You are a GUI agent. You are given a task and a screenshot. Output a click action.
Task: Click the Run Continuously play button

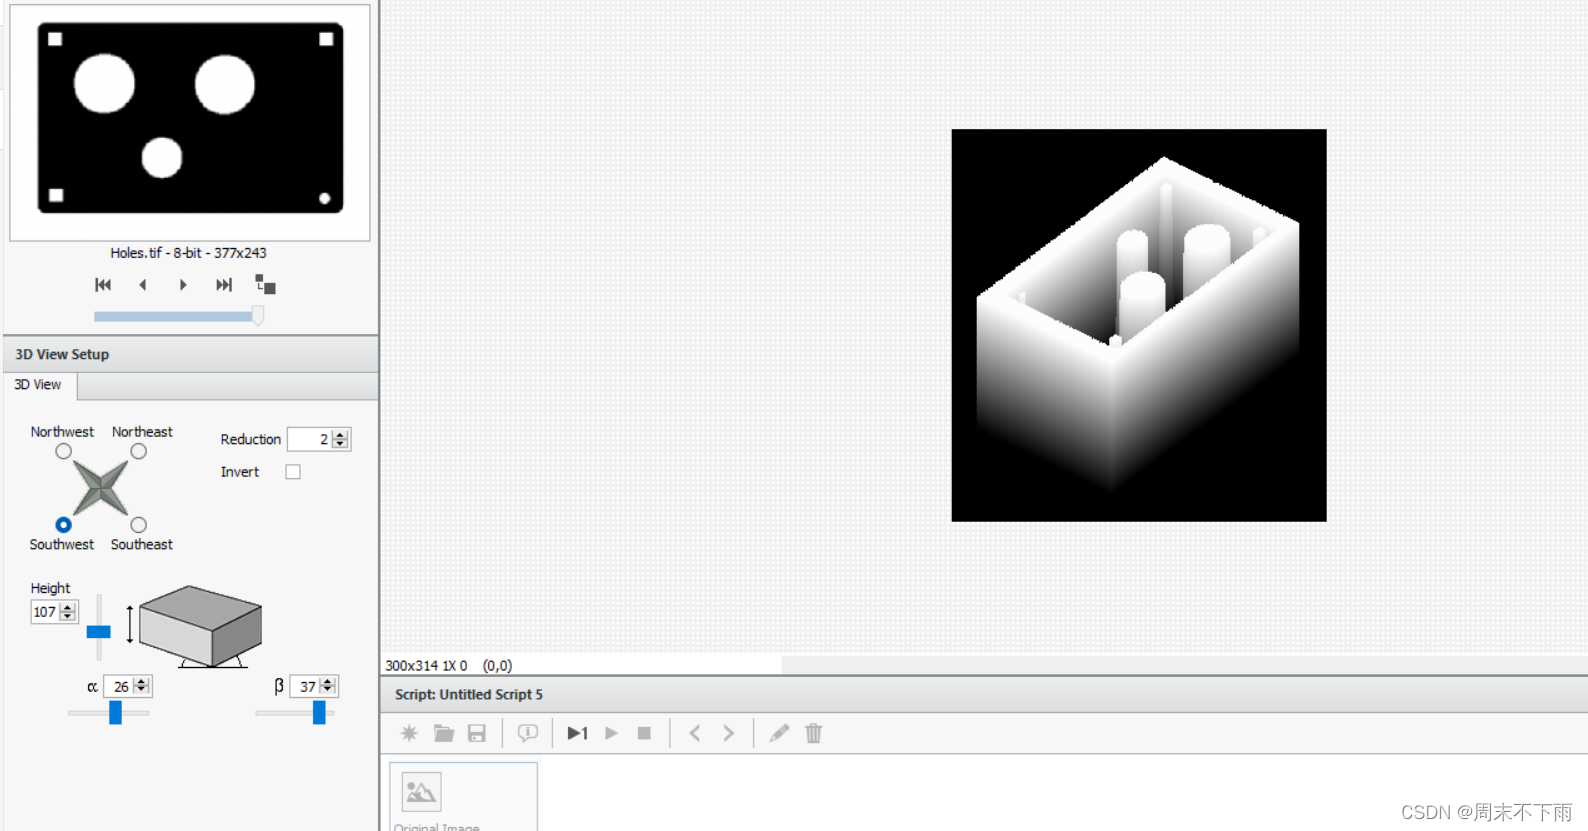(611, 733)
